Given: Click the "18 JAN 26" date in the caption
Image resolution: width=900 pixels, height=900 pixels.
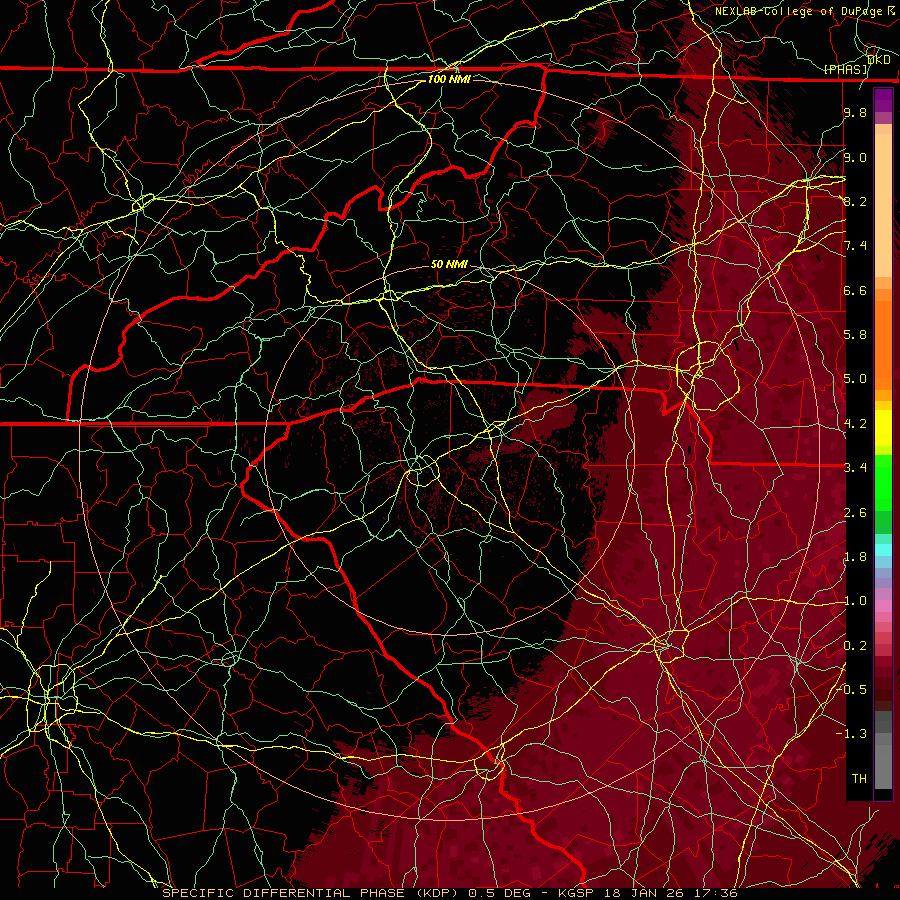Looking at the screenshot, I should pyautogui.click(x=644, y=893).
